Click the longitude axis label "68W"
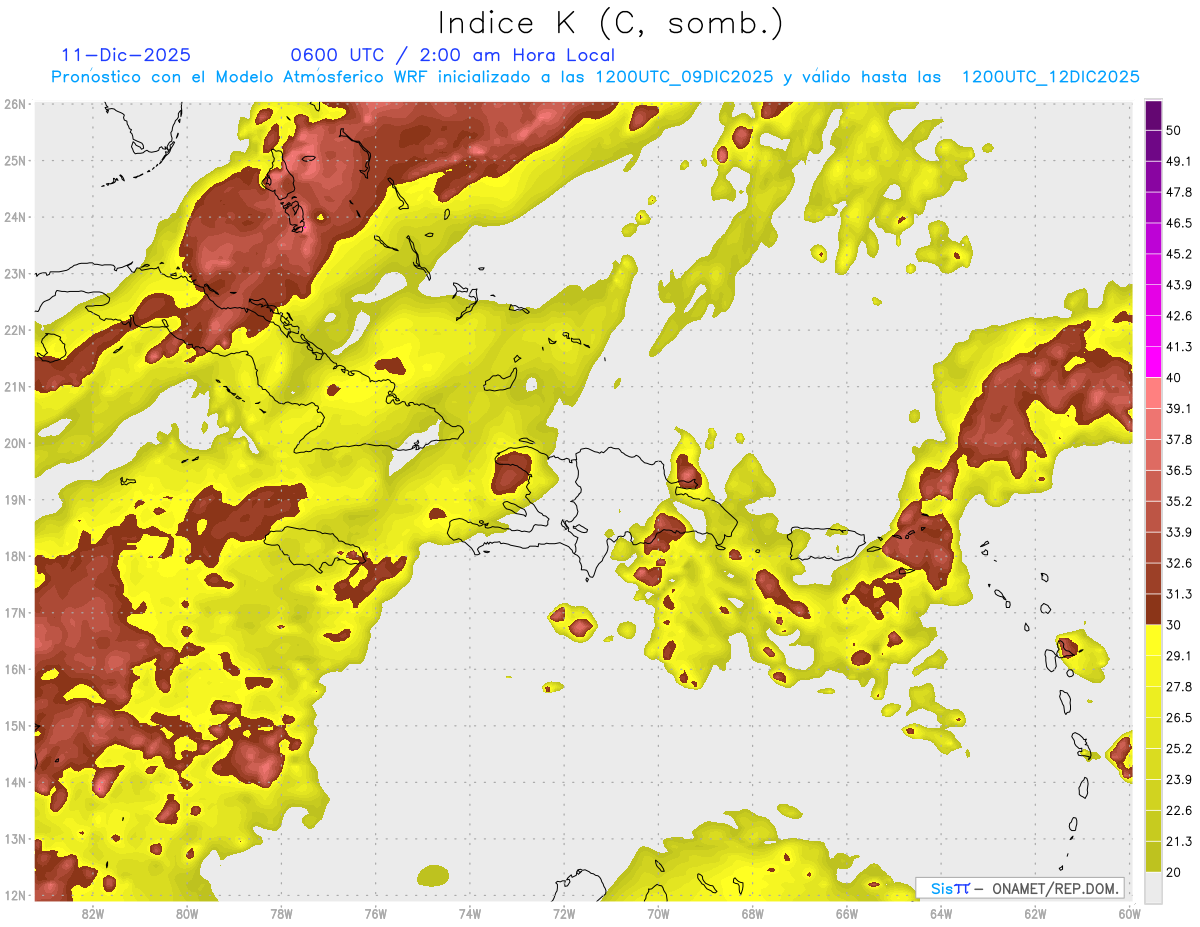This screenshot has width=1200, height=927. [753, 914]
